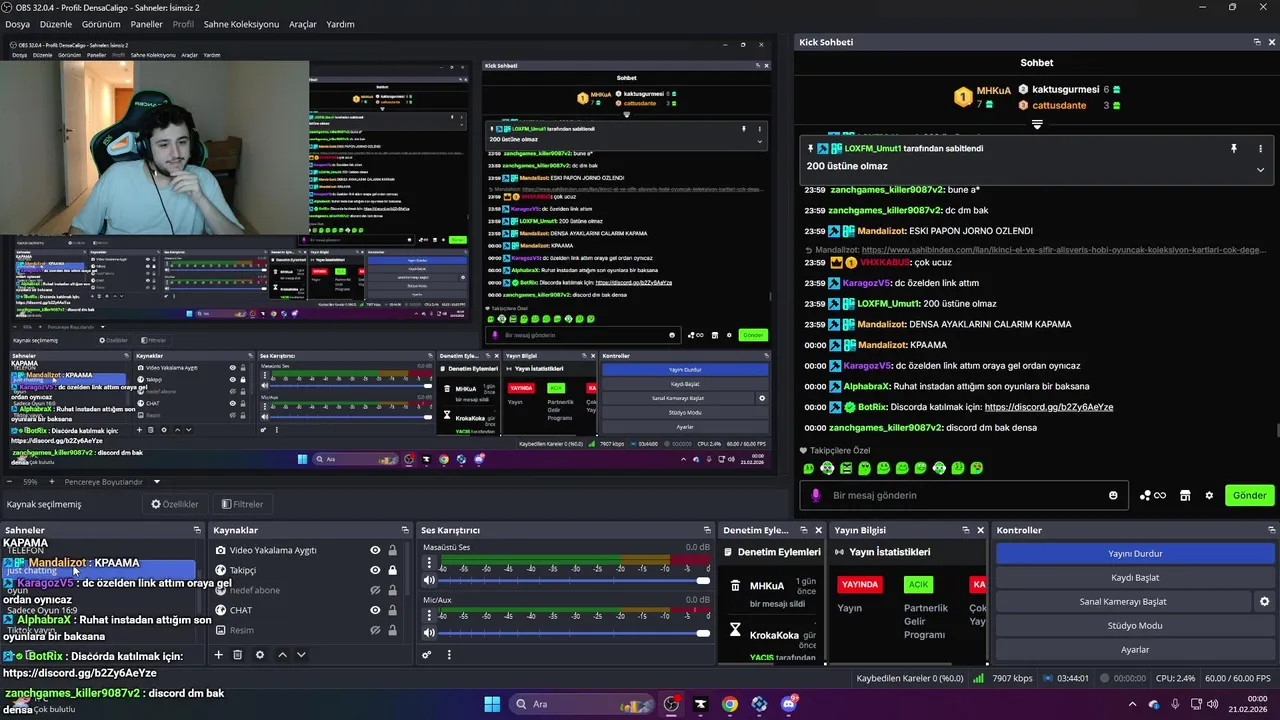Click Yayını Durdur button
The width and height of the screenshot is (1280, 720).
coord(1135,554)
